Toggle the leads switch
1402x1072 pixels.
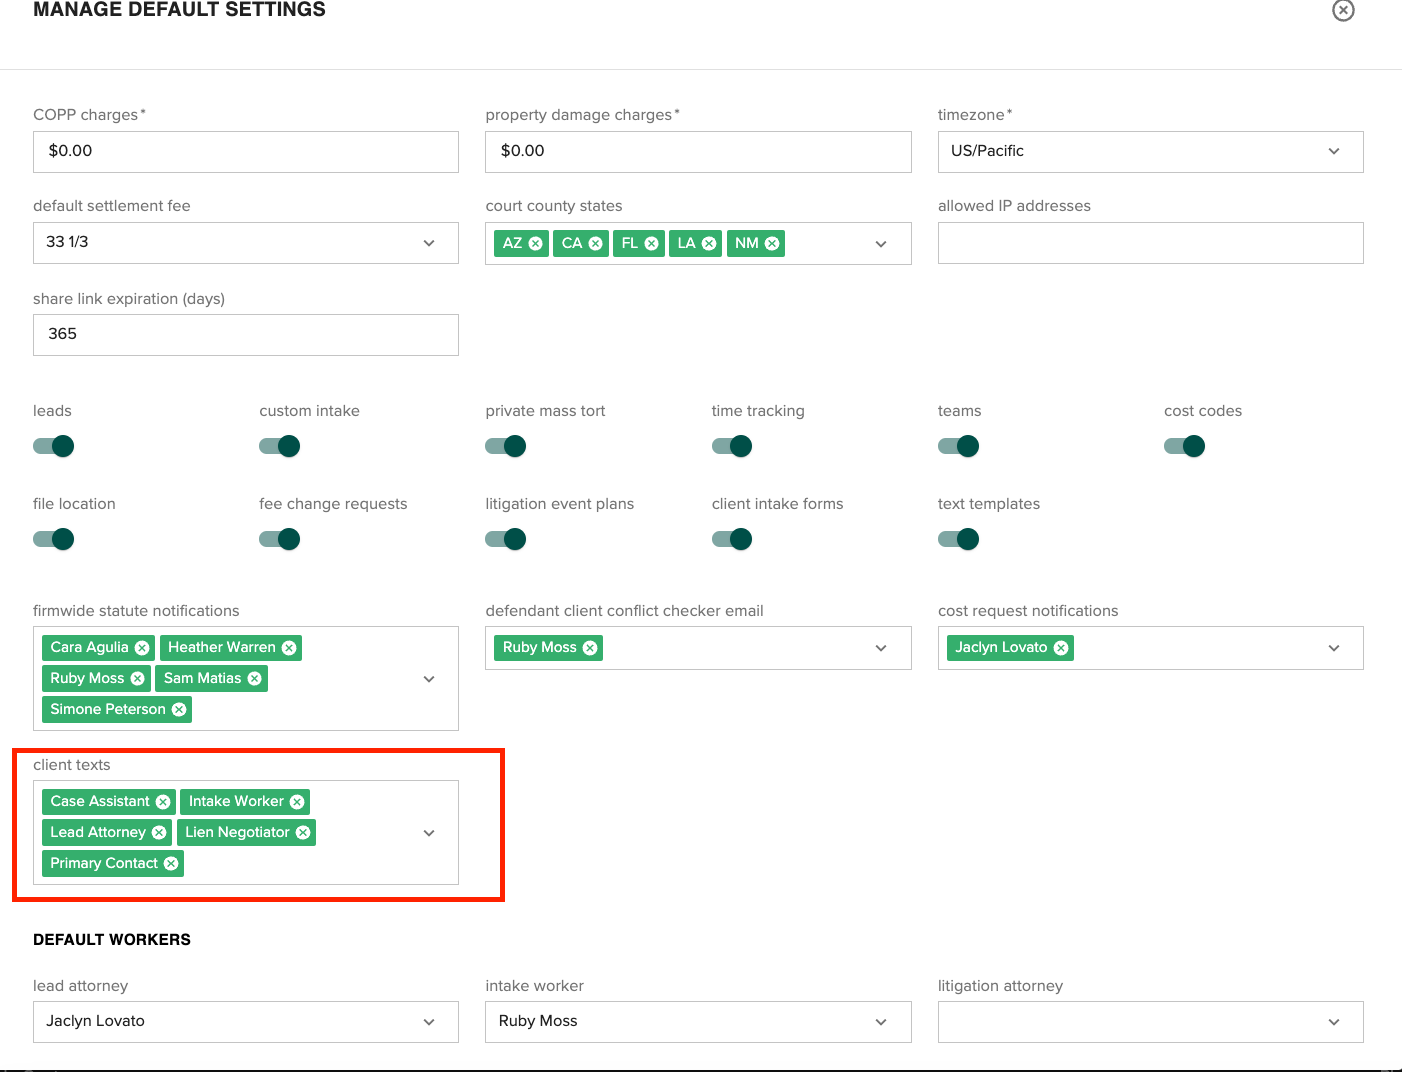pyautogui.click(x=54, y=446)
